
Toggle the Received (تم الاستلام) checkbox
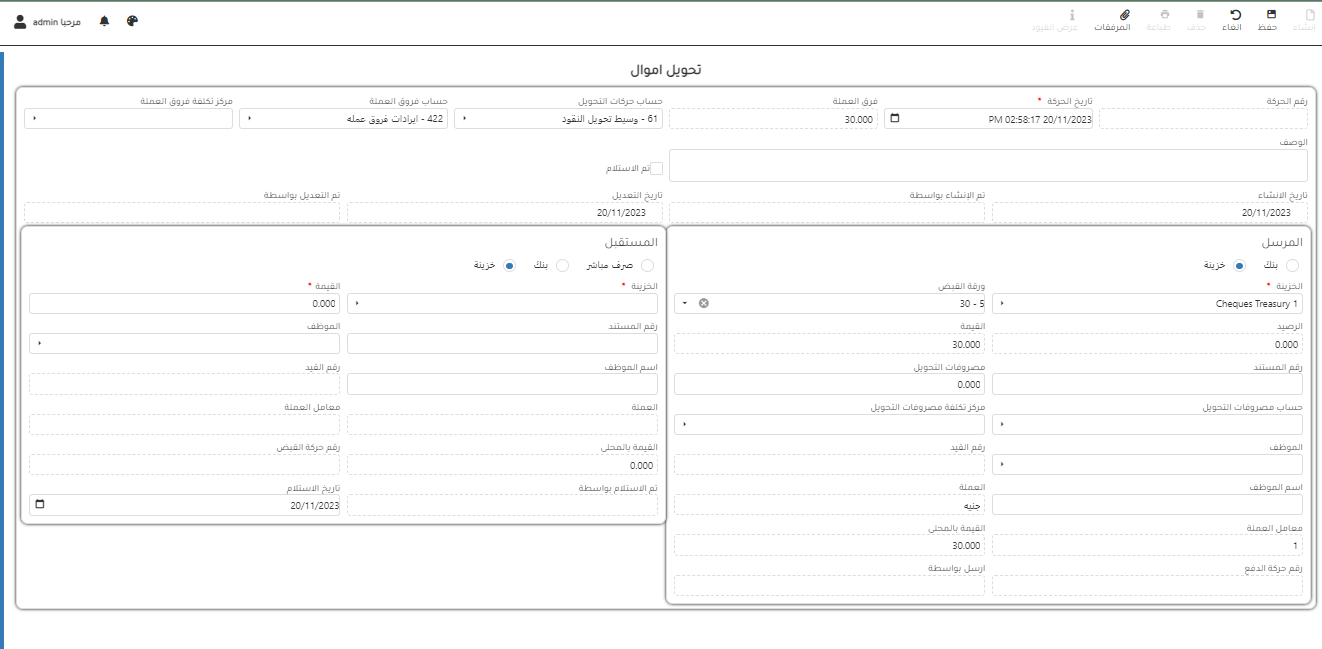coord(656,168)
